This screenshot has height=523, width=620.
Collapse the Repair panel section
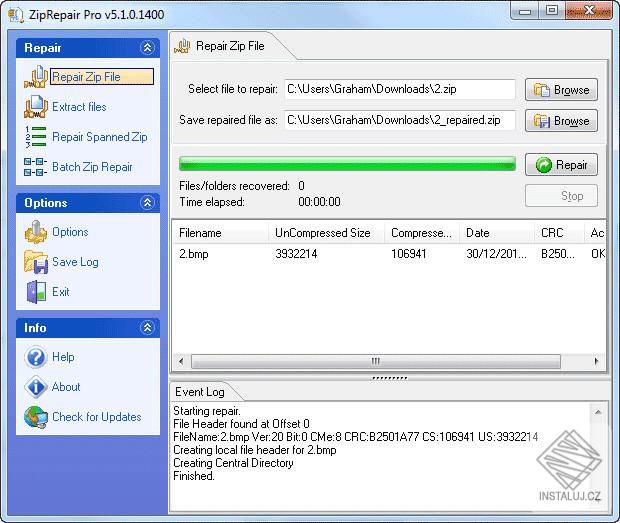pos(147,48)
